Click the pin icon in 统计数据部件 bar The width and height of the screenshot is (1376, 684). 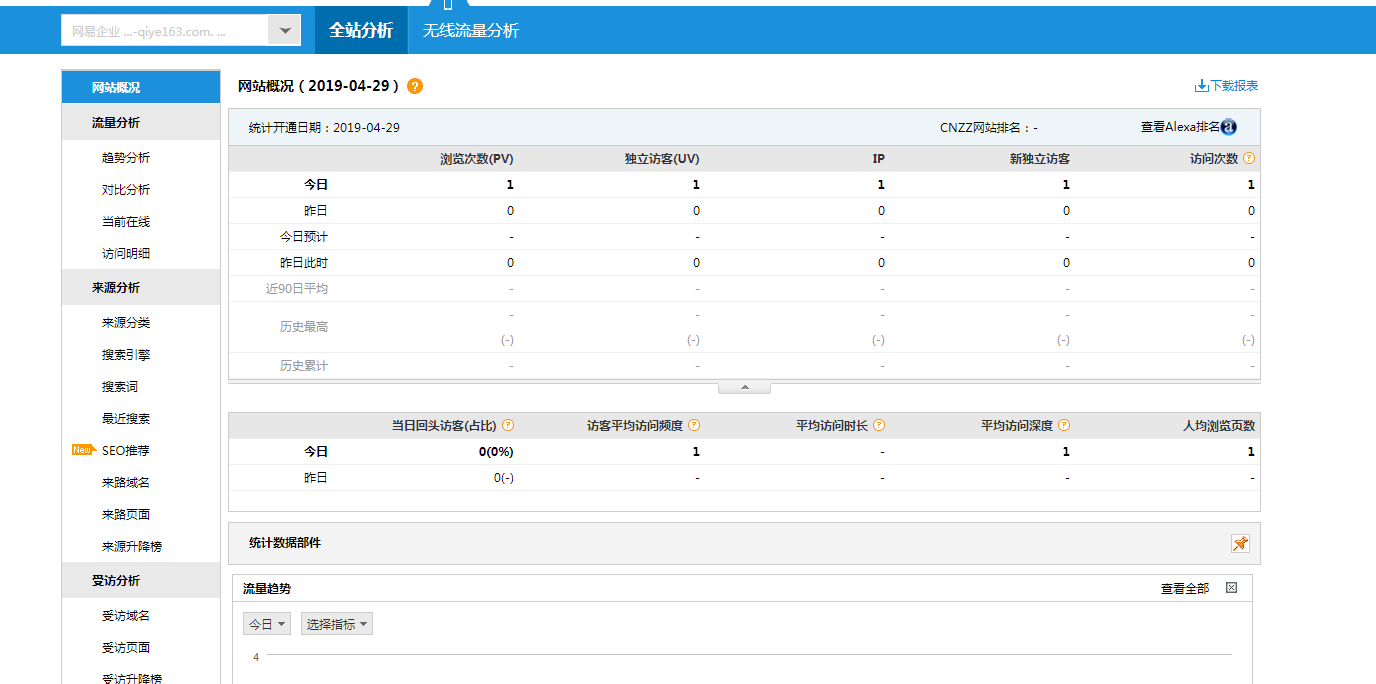1240,544
